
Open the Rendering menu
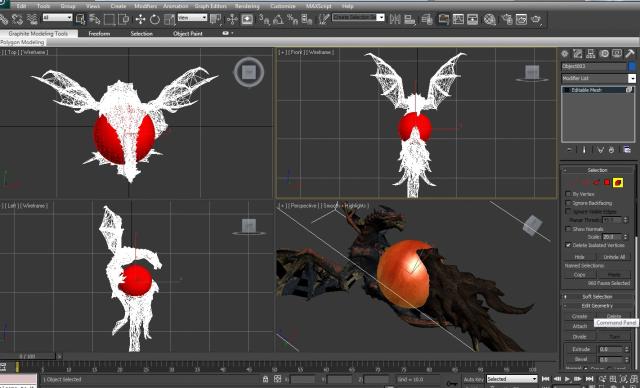click(247, 6)
